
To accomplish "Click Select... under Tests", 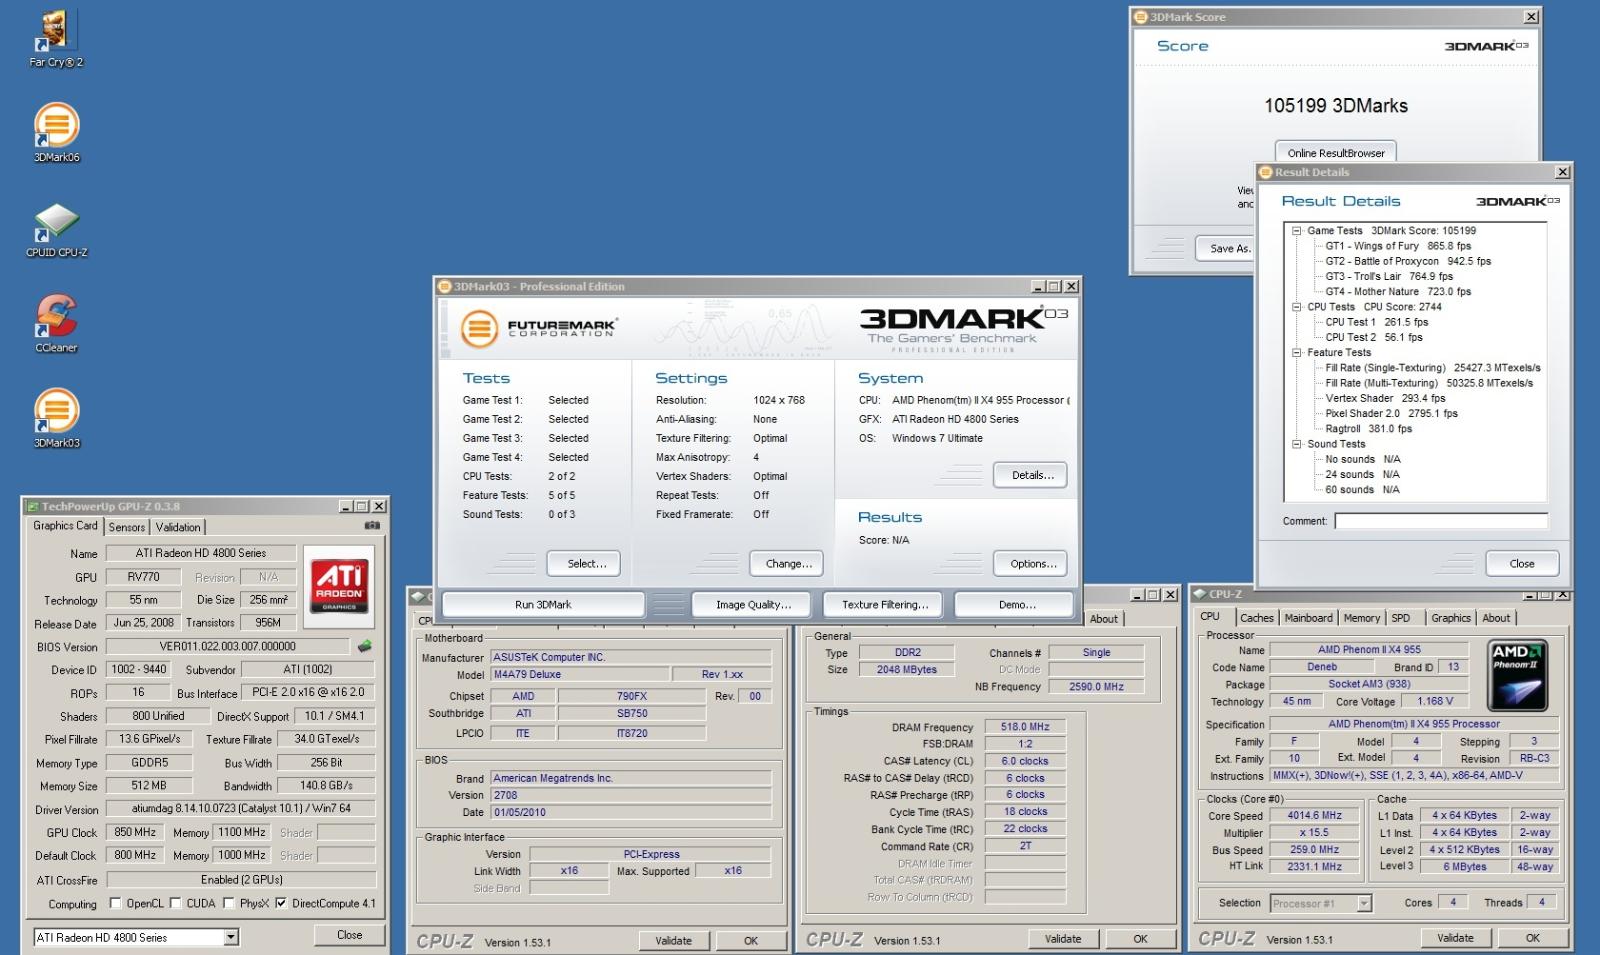I will (x=583, y=564).
